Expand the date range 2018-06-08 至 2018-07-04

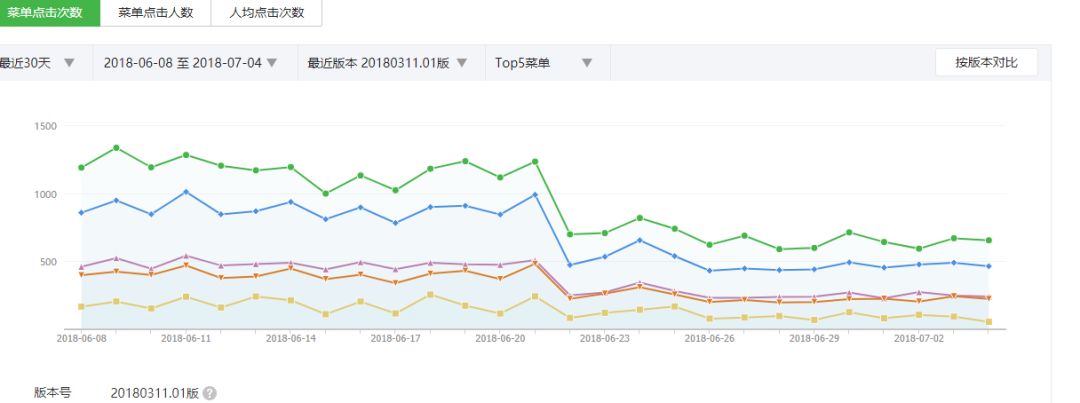190,63
